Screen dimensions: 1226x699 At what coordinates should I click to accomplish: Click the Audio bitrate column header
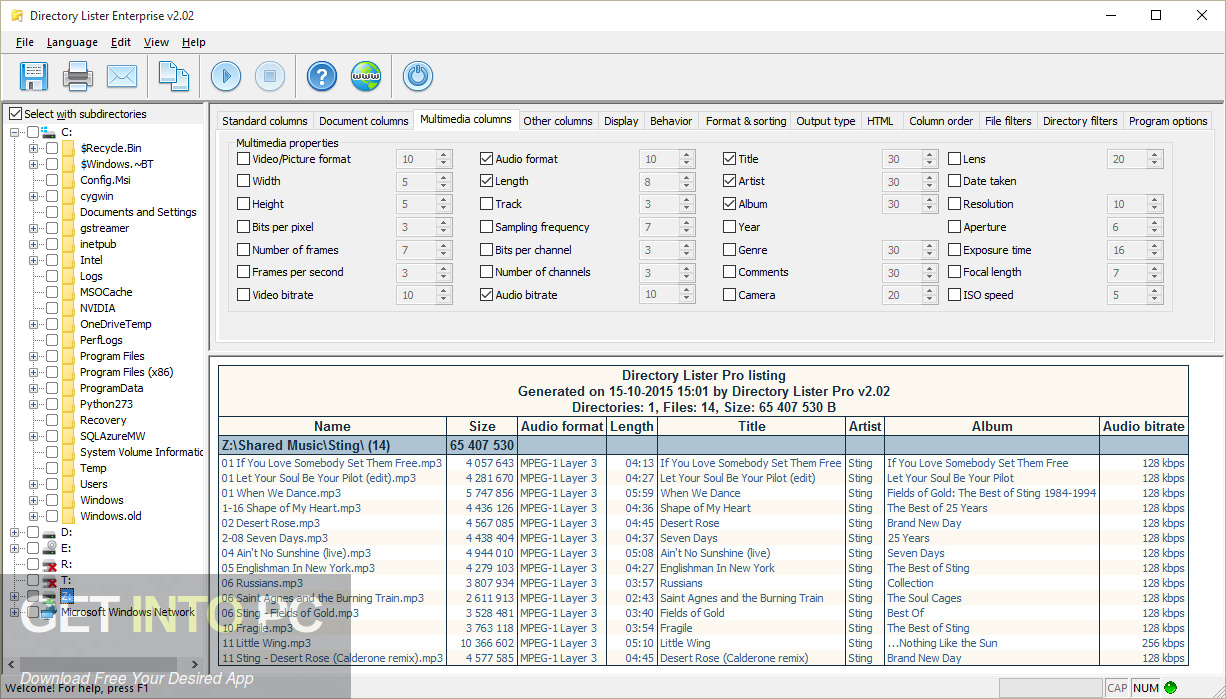click(1144, 426)
